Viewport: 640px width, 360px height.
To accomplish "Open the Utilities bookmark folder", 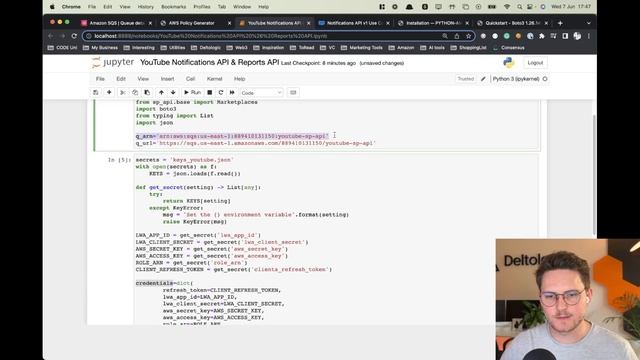I will pos(173,48).
